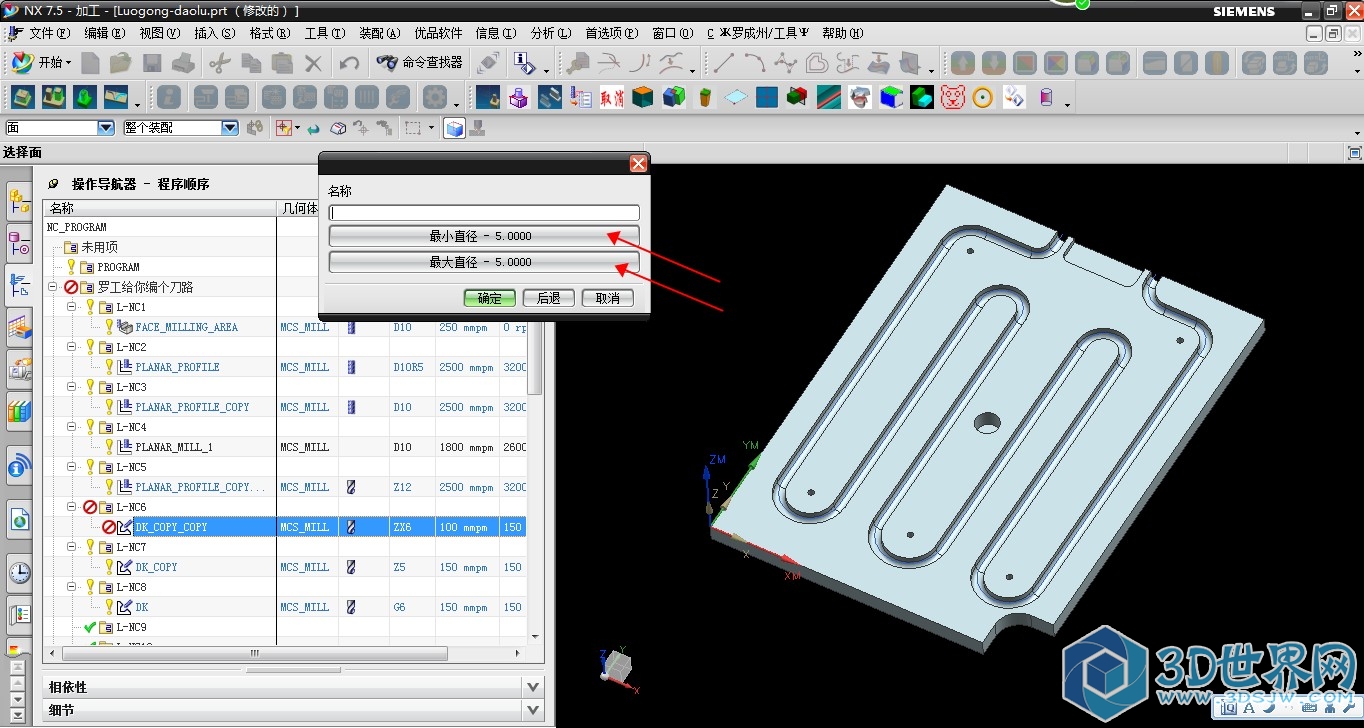This screenshot has height=728, width=1364.
Task: Click the 命令查找器 binoculars icon
Action: click(387, 62)
